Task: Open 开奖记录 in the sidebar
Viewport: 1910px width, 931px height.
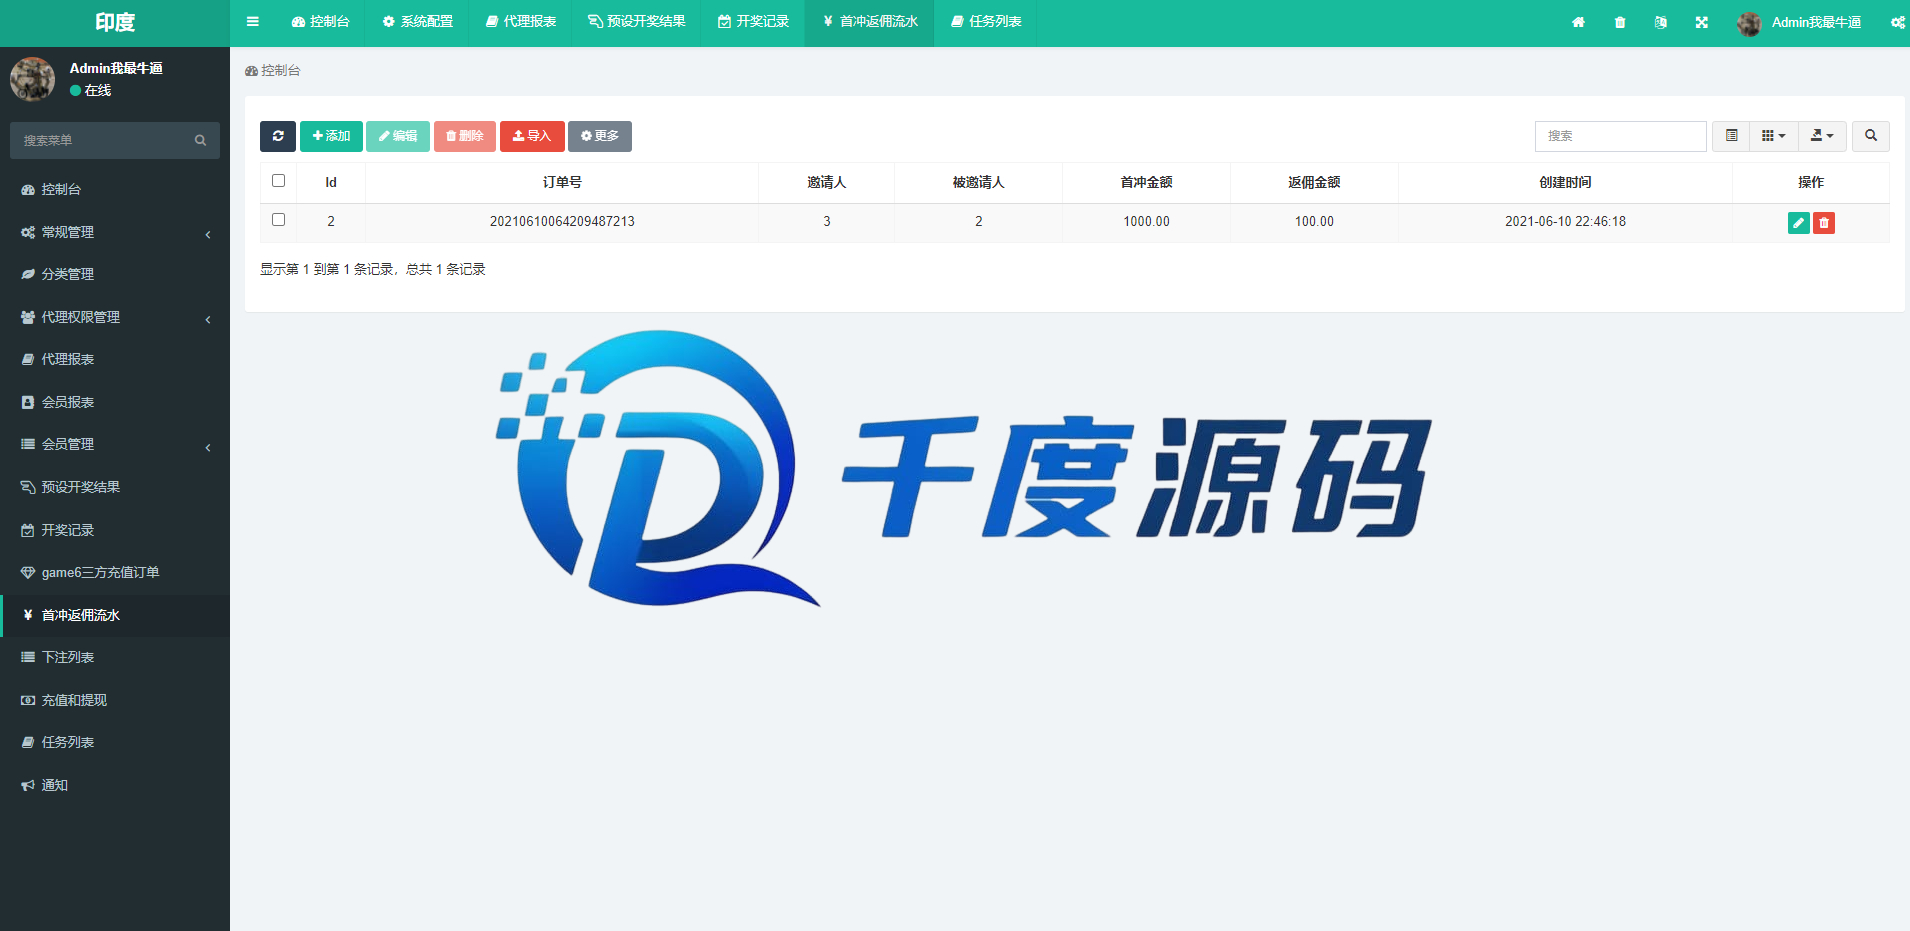Action: 115,530
